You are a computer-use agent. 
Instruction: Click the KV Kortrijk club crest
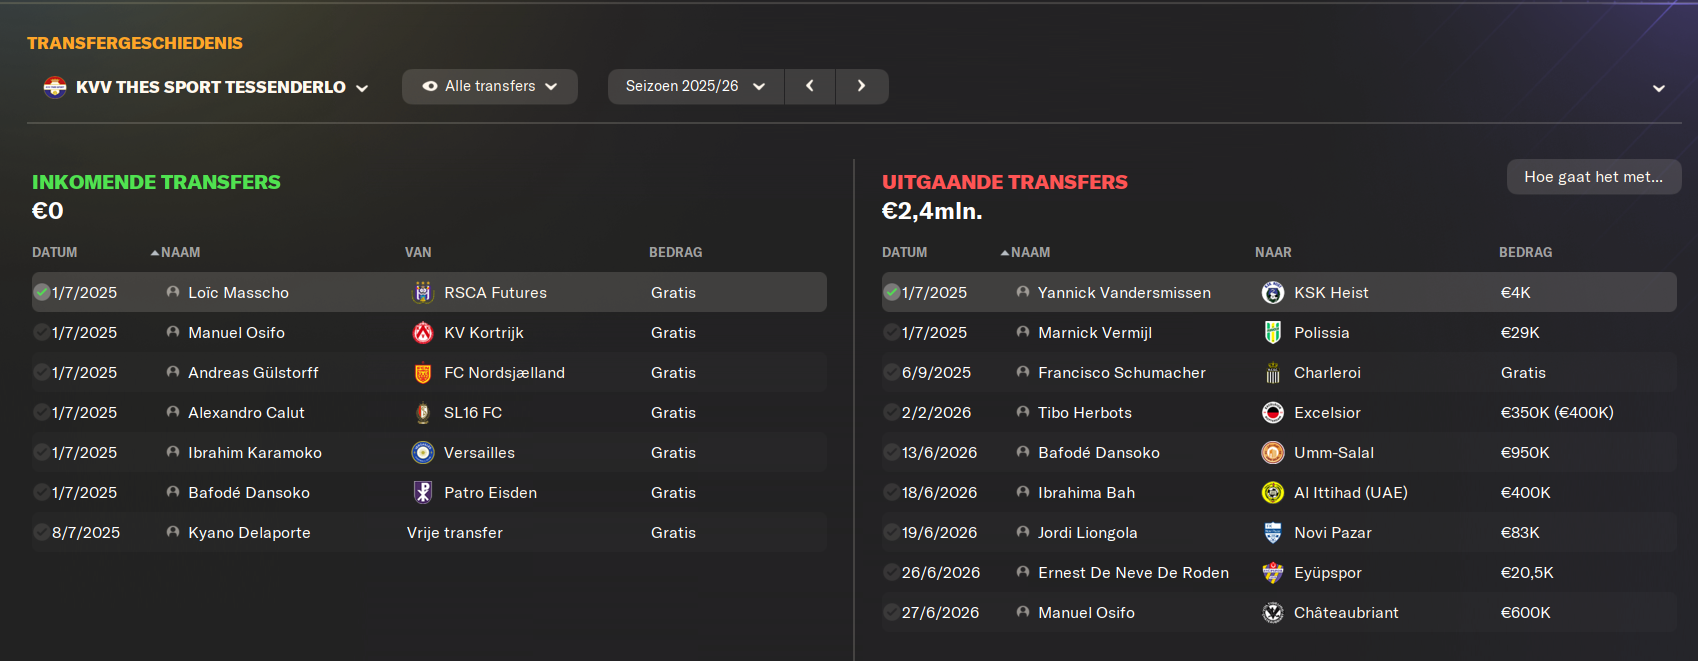pyautogui.click(x=423, y=332)
